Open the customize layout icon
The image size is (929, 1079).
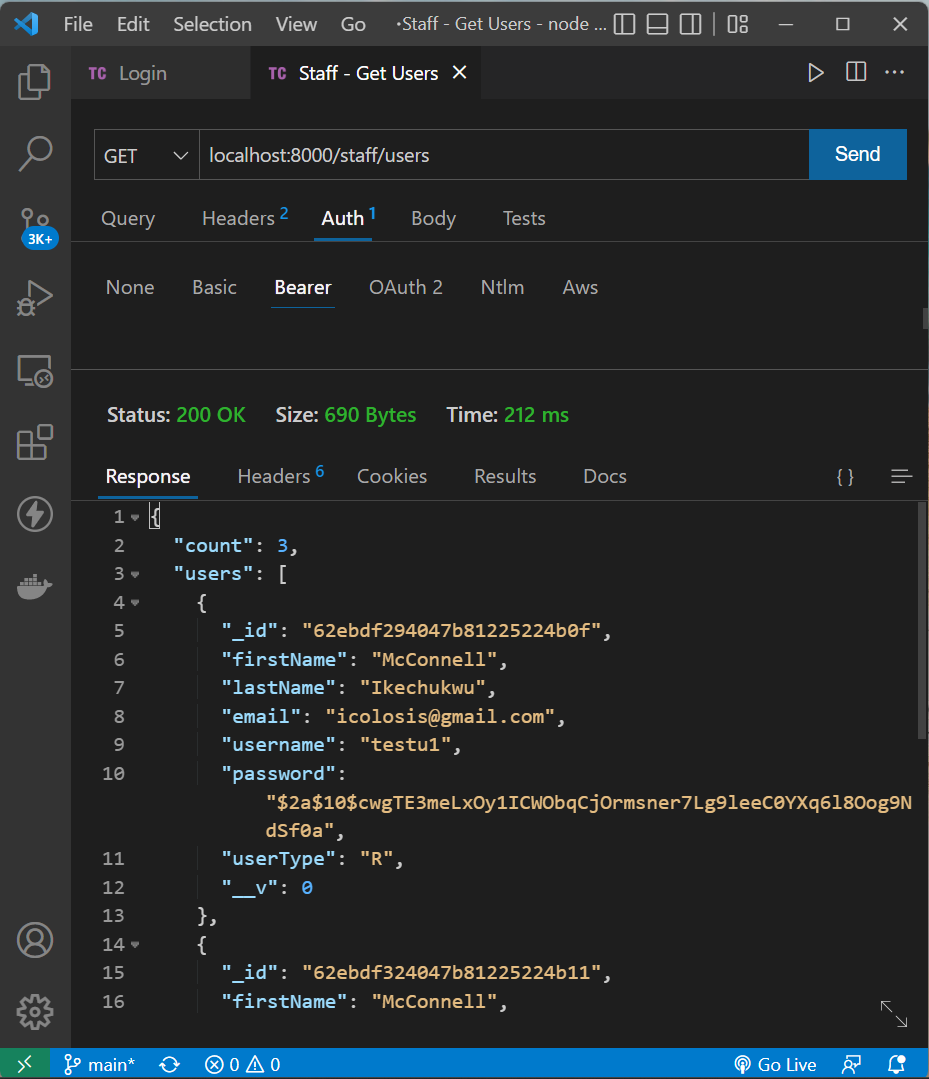[x=738, y=25]
